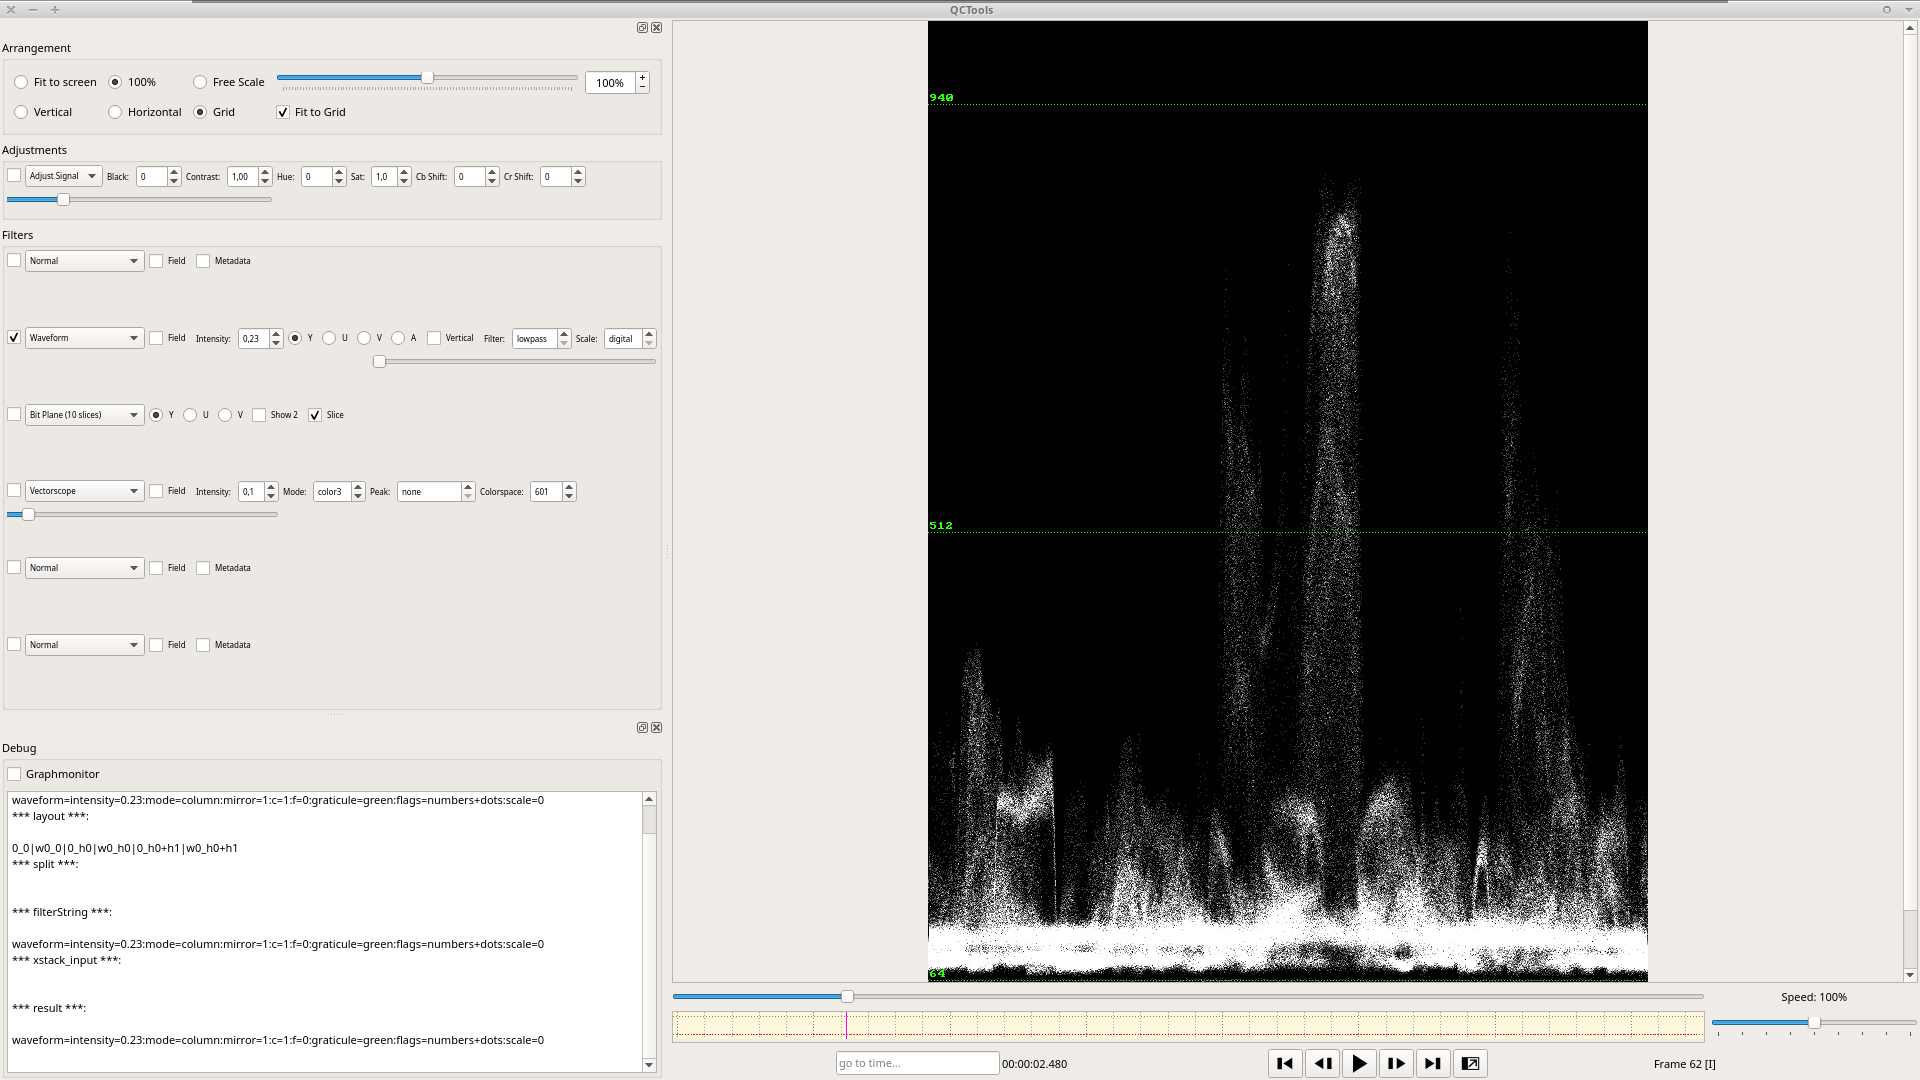Expand the Adjust Signal dropdown

point(63,176)
